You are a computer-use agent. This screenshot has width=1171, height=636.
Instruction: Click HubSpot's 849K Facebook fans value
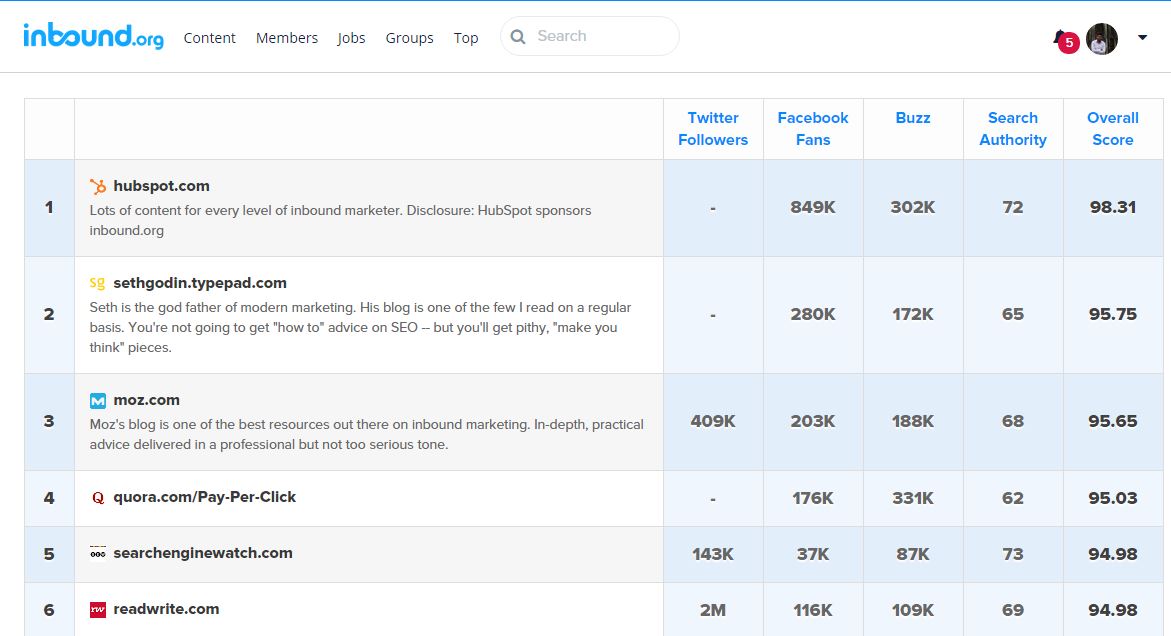click(x=813, y=208)
